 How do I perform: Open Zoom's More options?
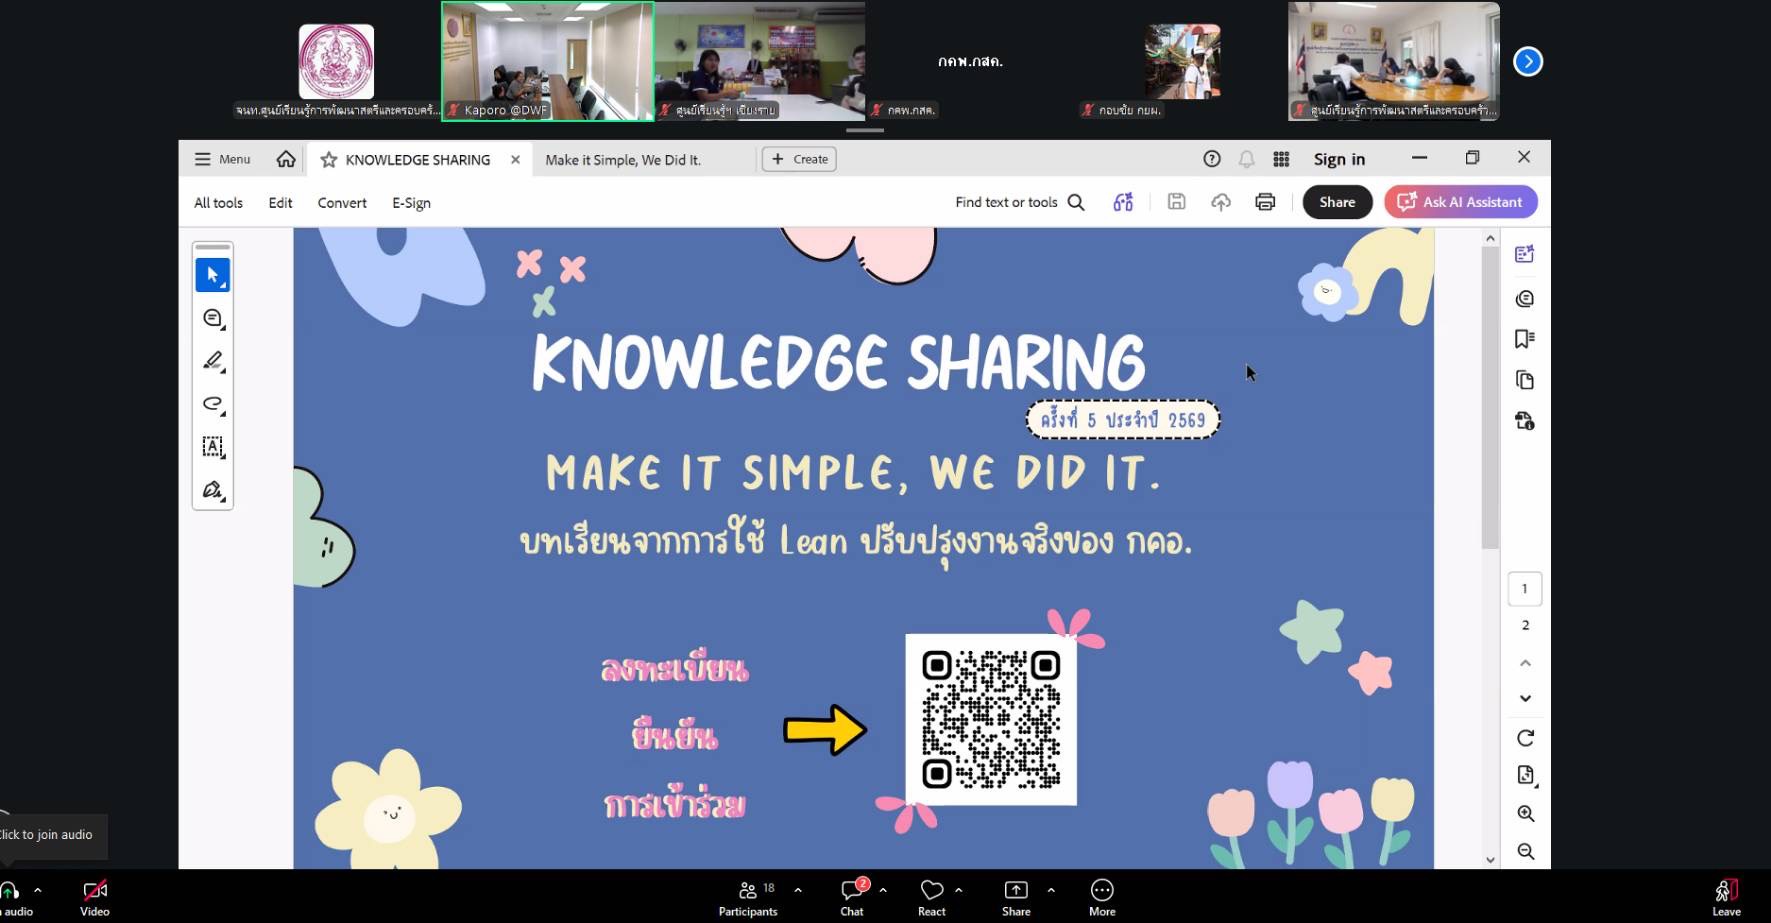[1102, 897]
